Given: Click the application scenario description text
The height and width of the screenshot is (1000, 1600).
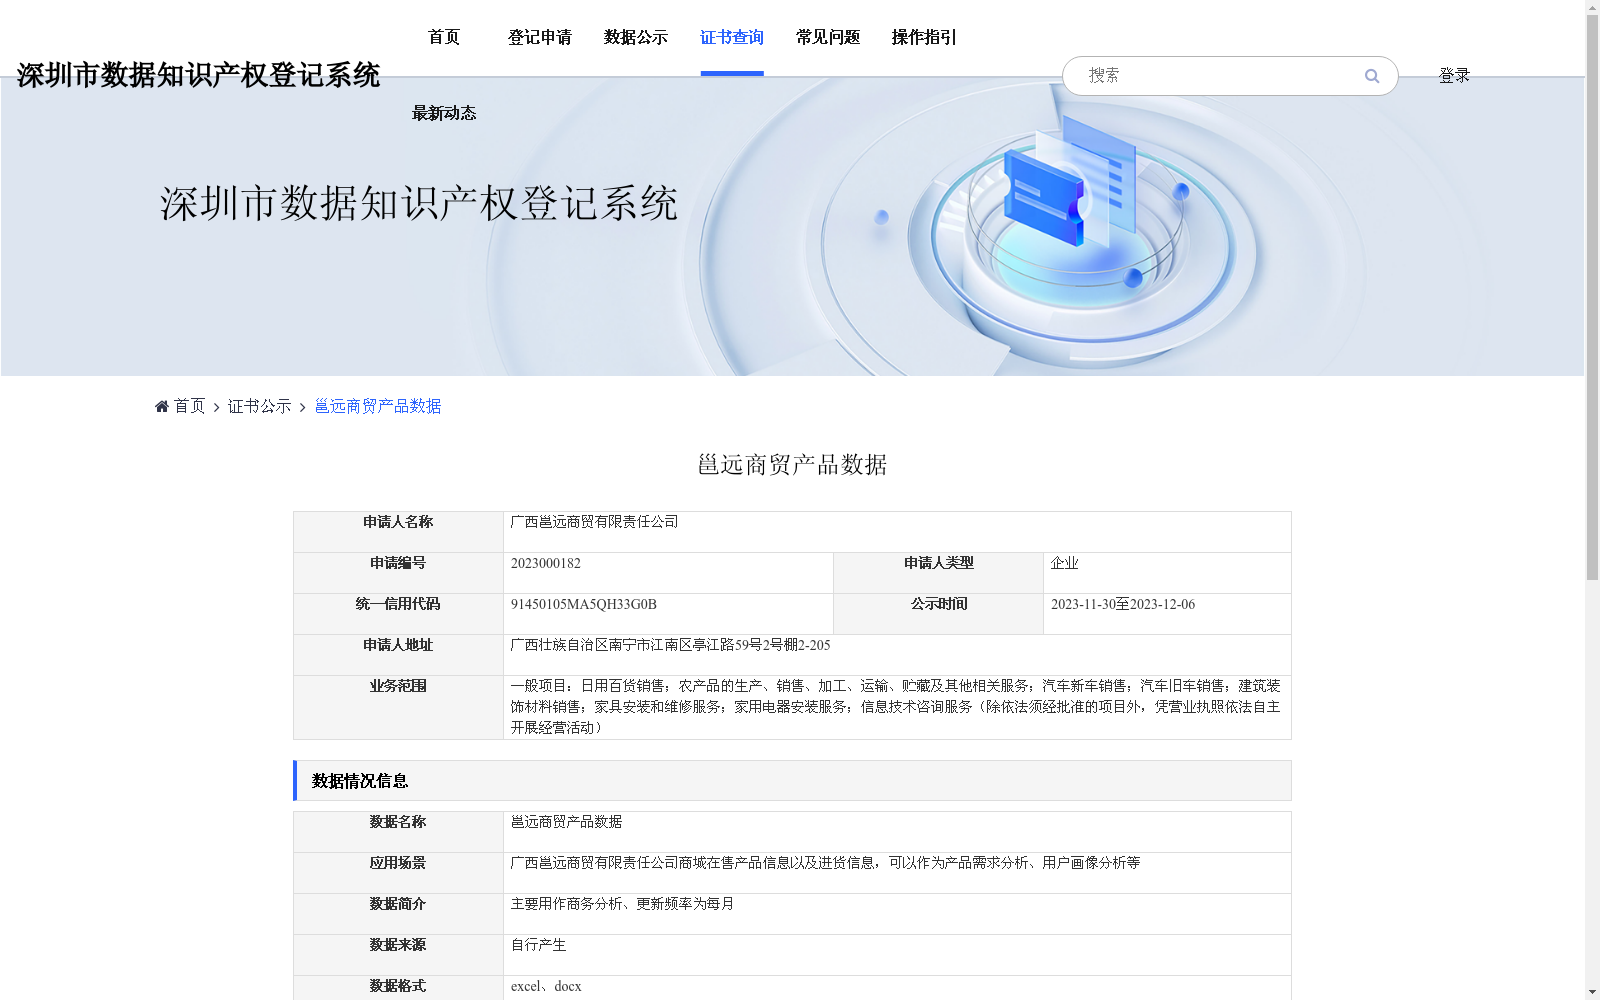Looking at the screenshot, I should click(825, 863).
